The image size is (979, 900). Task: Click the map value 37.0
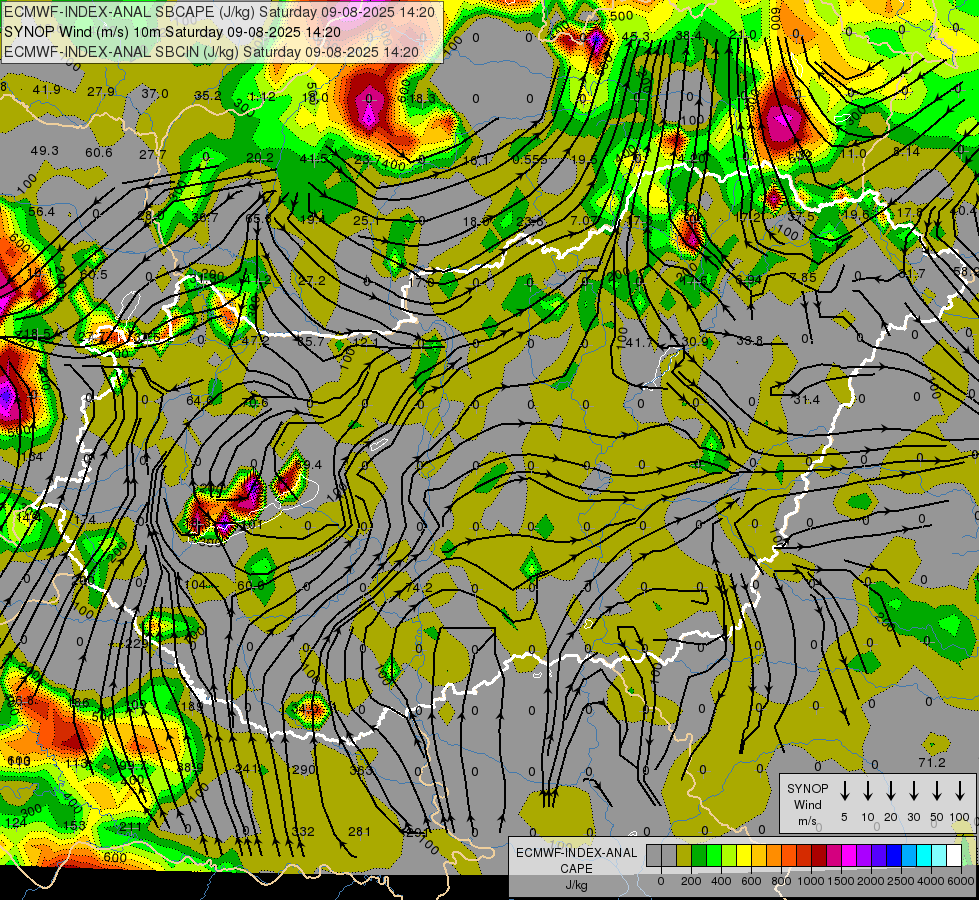click(x=155, y=93)
